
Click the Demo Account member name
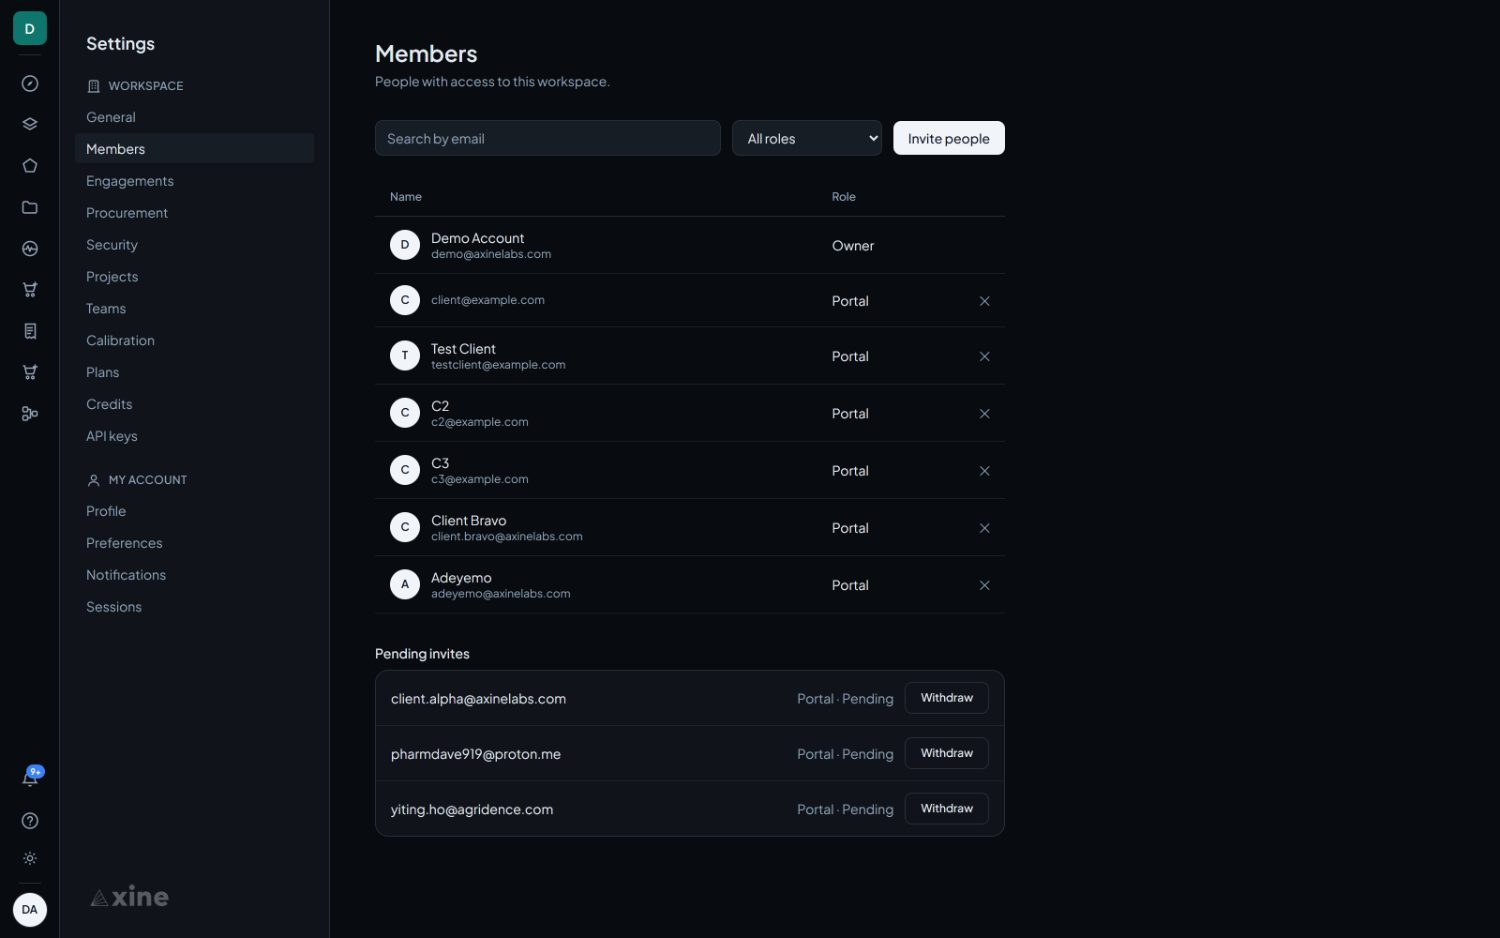[477, 238]
